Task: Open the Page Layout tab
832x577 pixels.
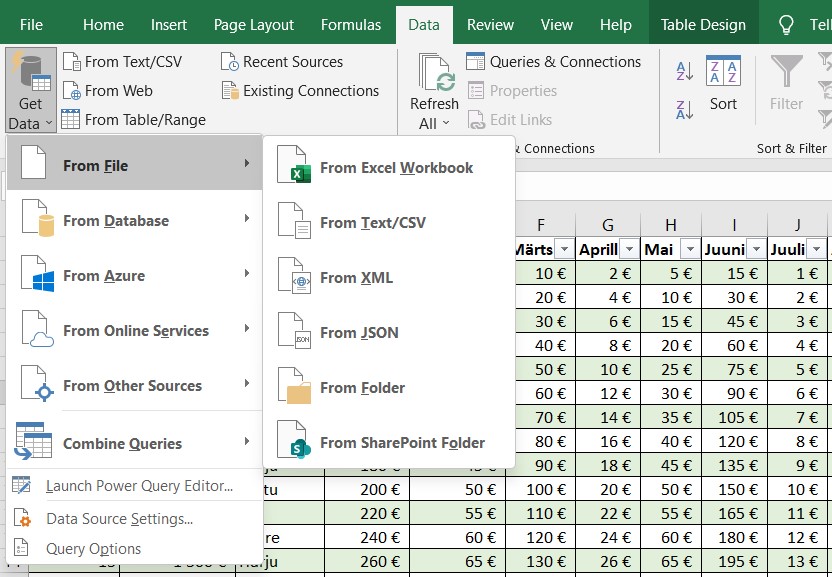Action: pyautogui.click(x=254, y=25)
